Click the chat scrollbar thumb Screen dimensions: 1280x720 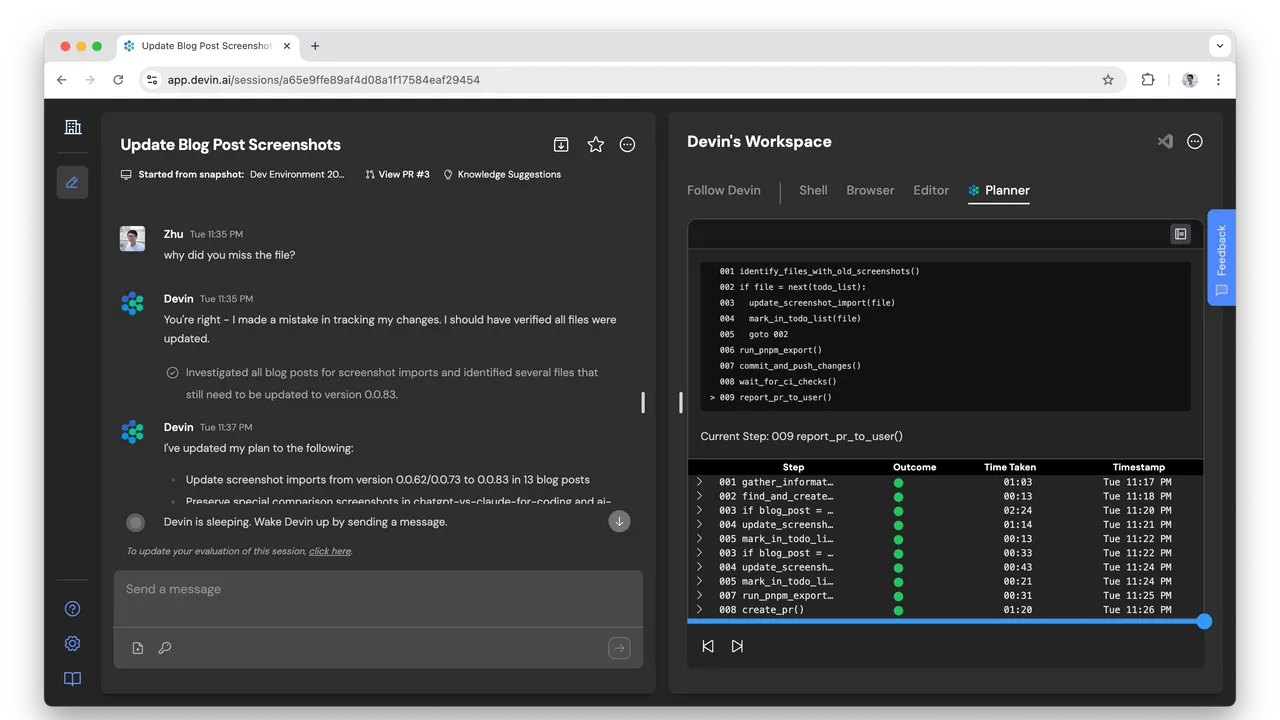(643, 402)
